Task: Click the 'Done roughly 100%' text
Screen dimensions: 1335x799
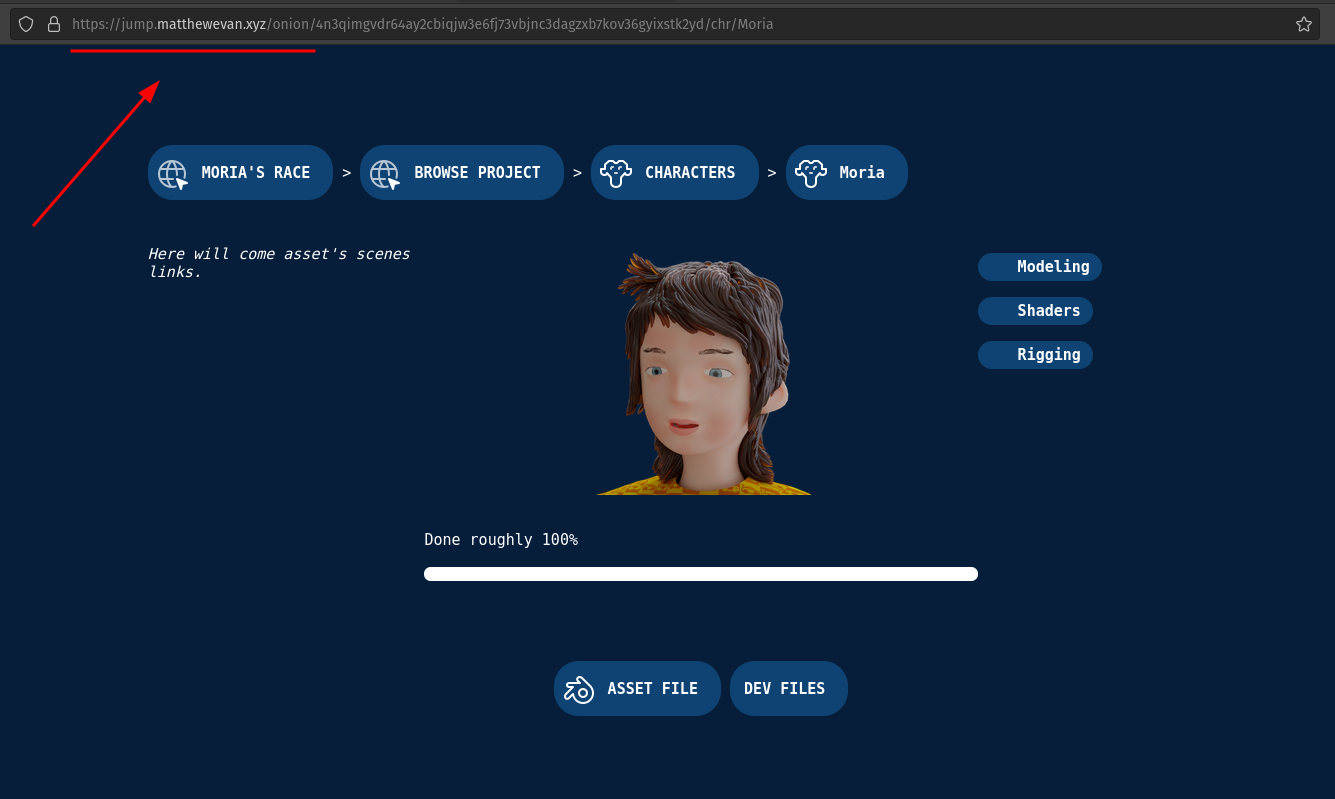Action: pos(501,540)
